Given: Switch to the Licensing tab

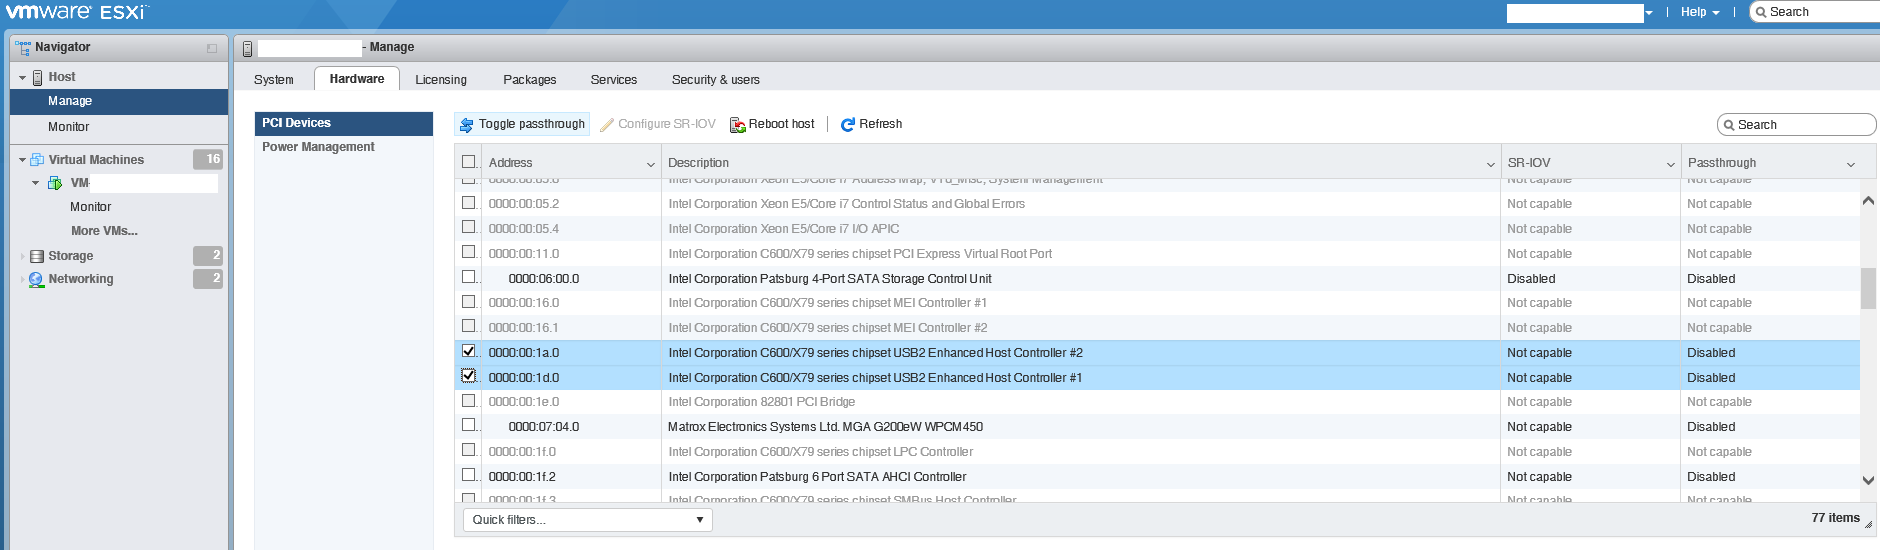Looking at the screenshot, I should point(441,80).
